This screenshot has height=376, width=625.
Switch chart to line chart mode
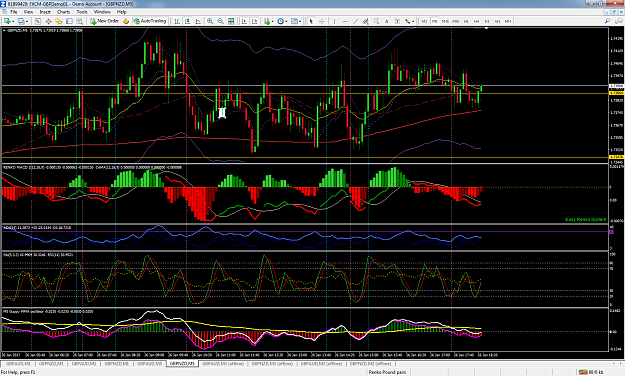[198, 21]
